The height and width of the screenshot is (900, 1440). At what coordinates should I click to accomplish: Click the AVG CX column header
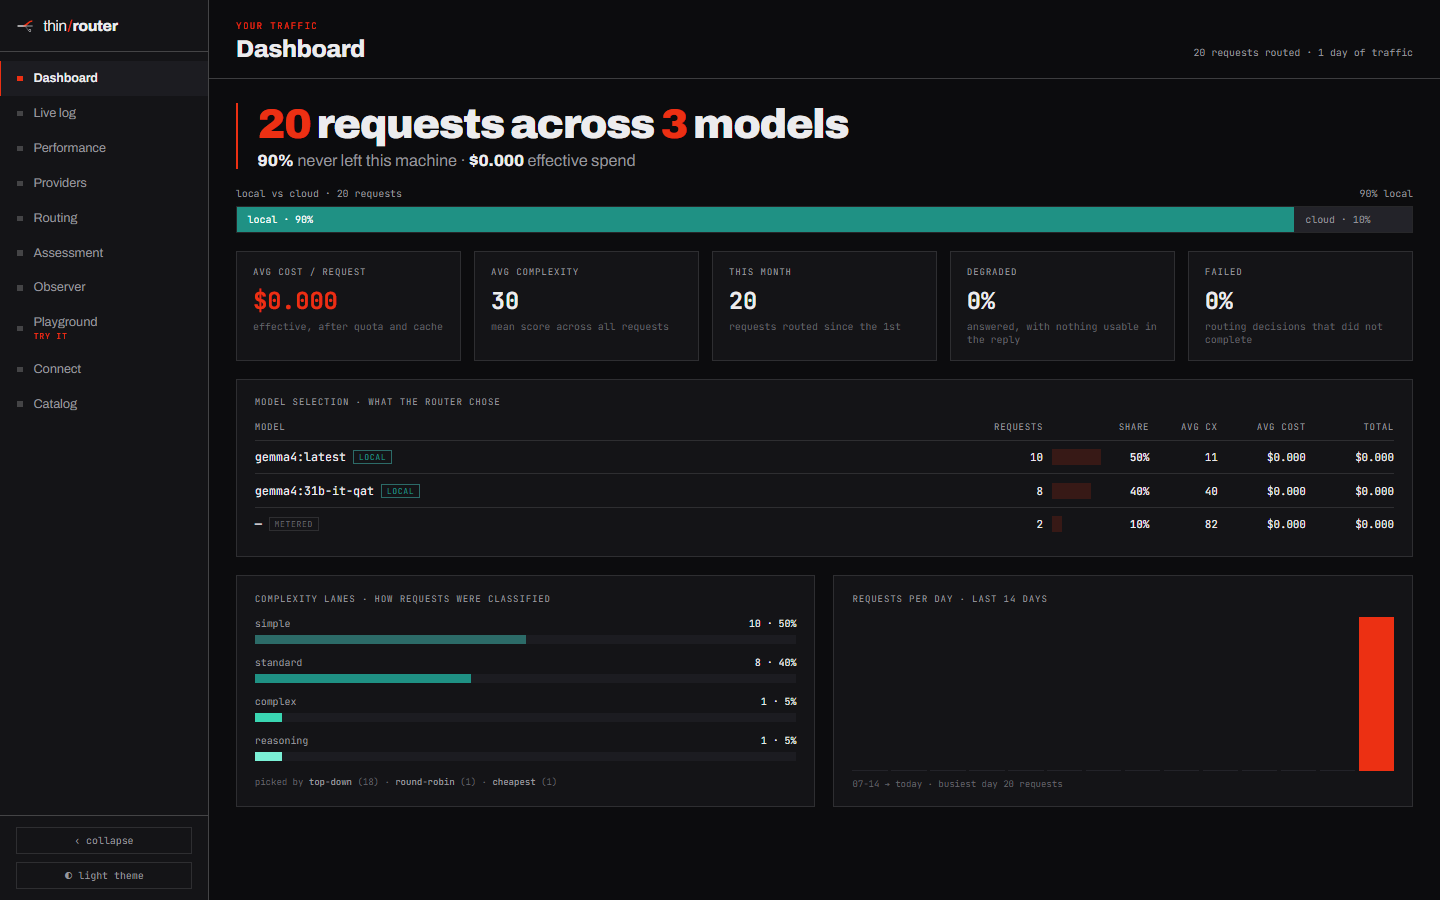tap(1199, 427)
